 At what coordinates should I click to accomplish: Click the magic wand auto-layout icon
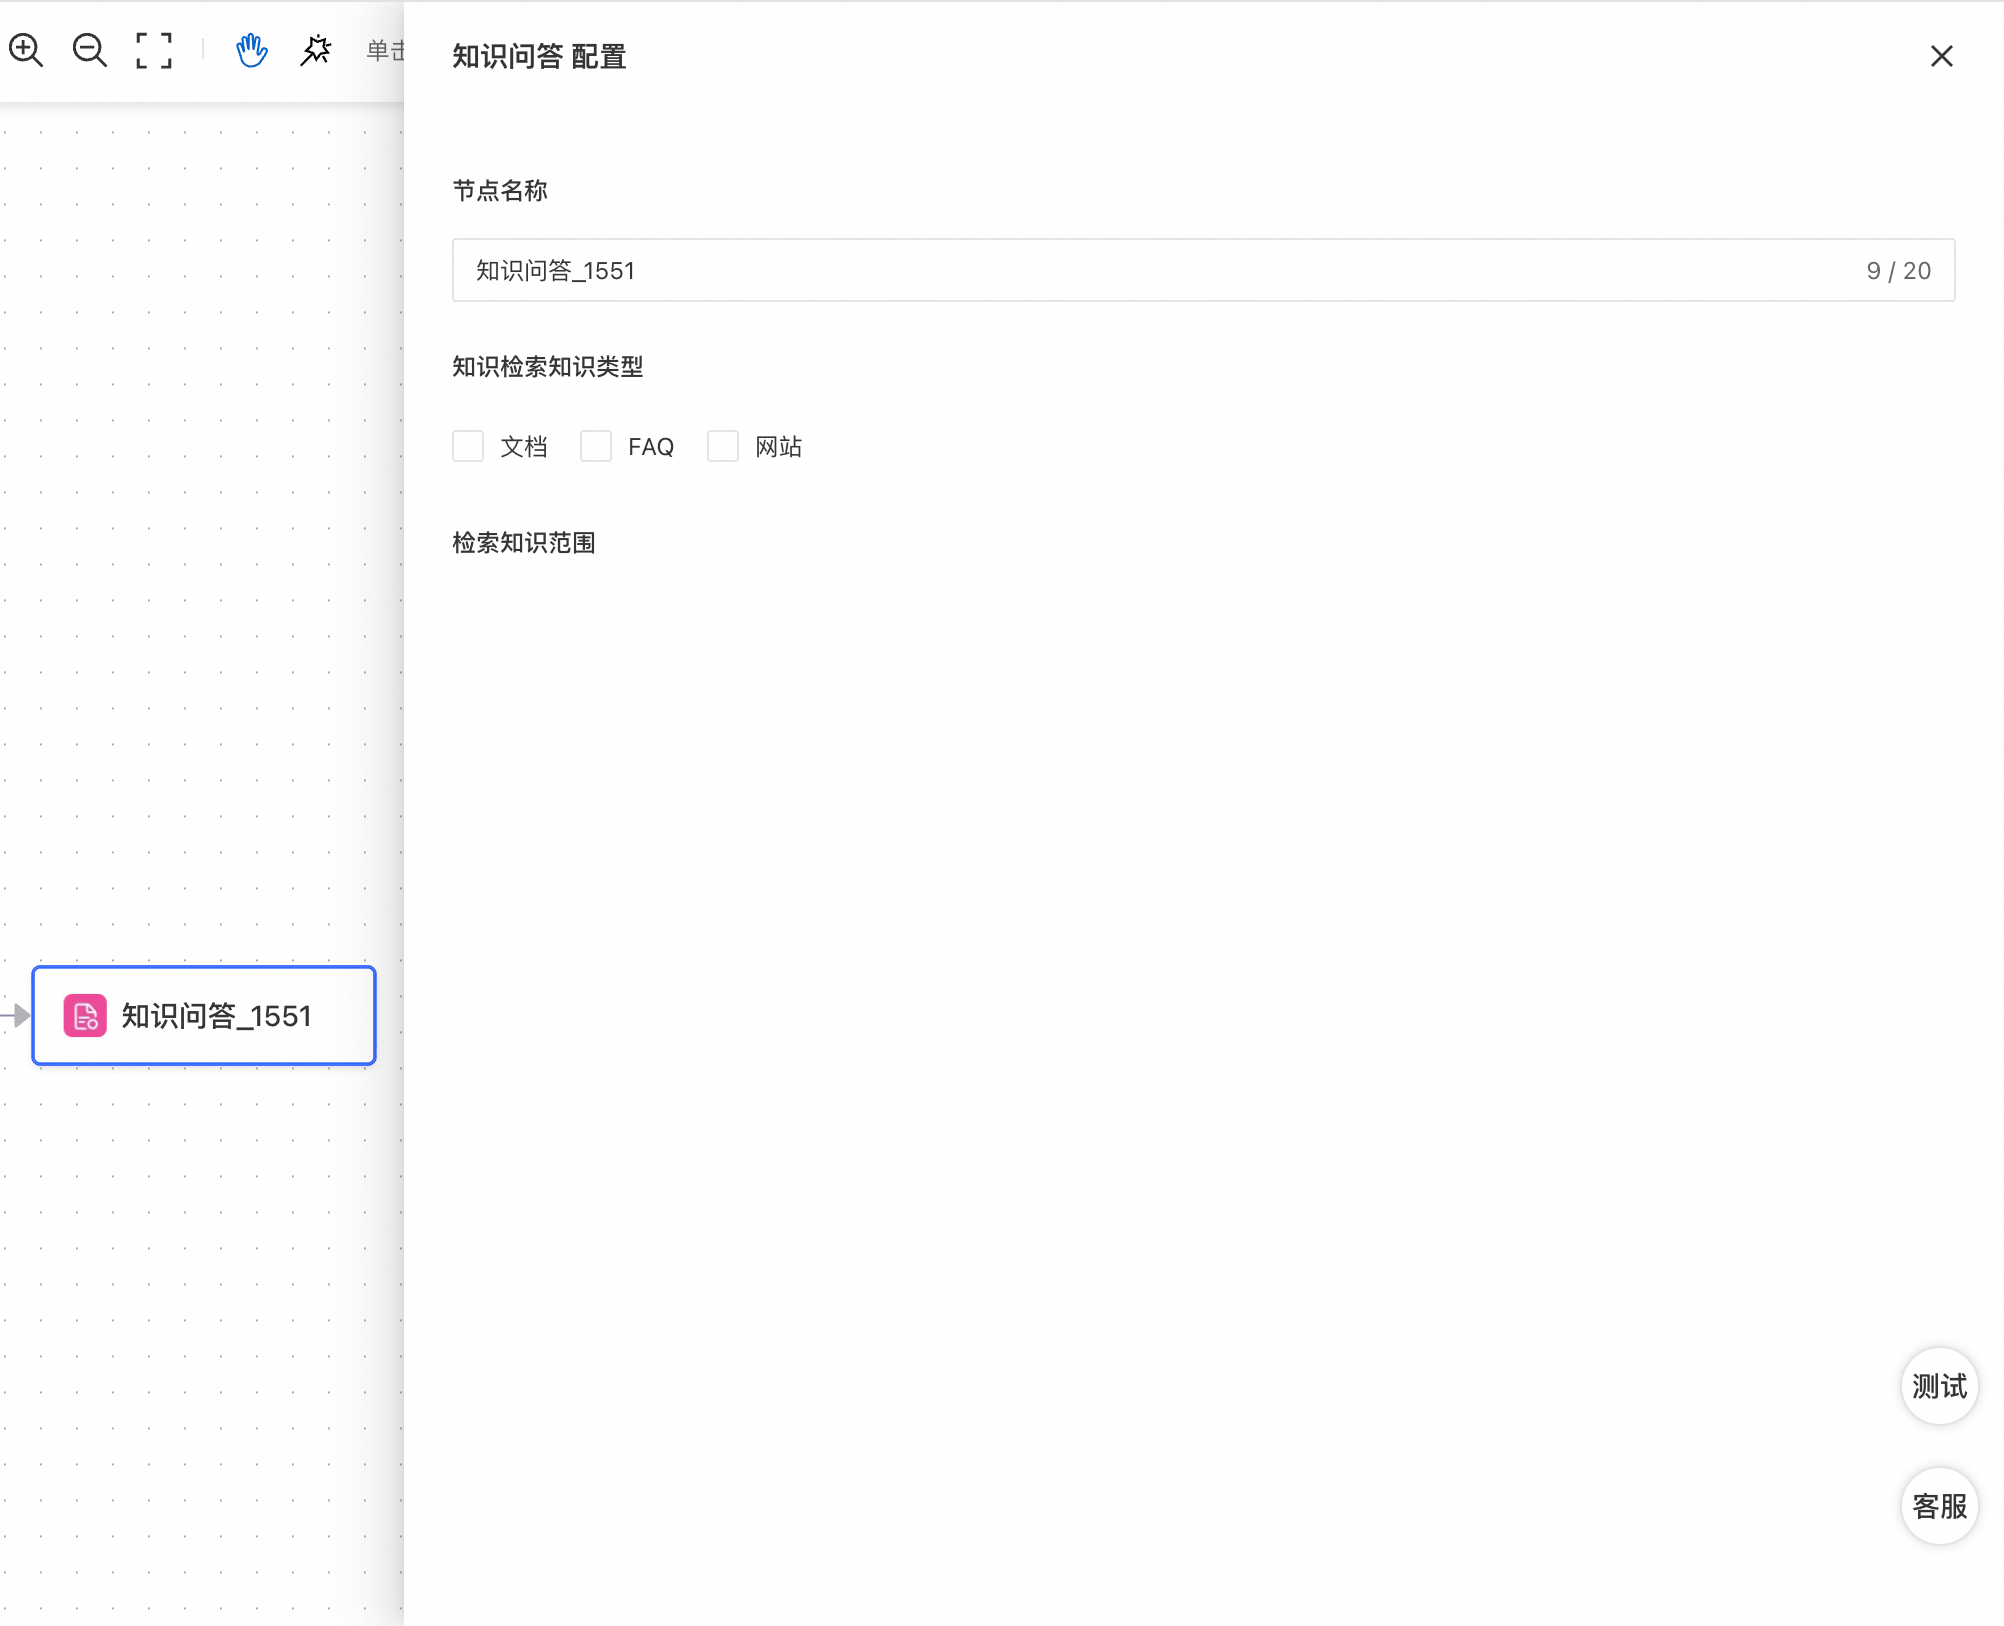point(316,50)
